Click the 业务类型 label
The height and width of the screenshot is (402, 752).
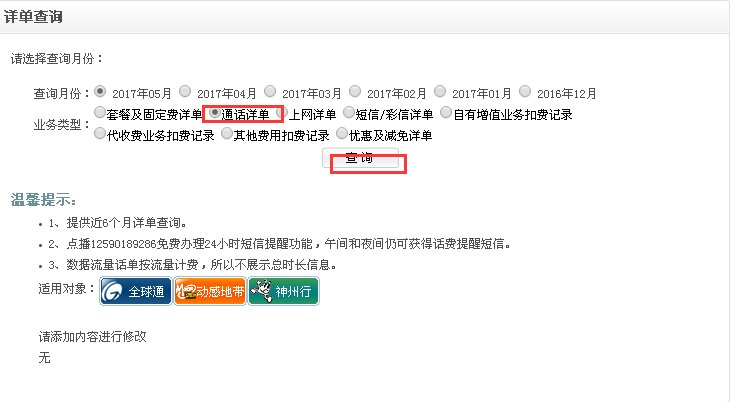[62, 125]
